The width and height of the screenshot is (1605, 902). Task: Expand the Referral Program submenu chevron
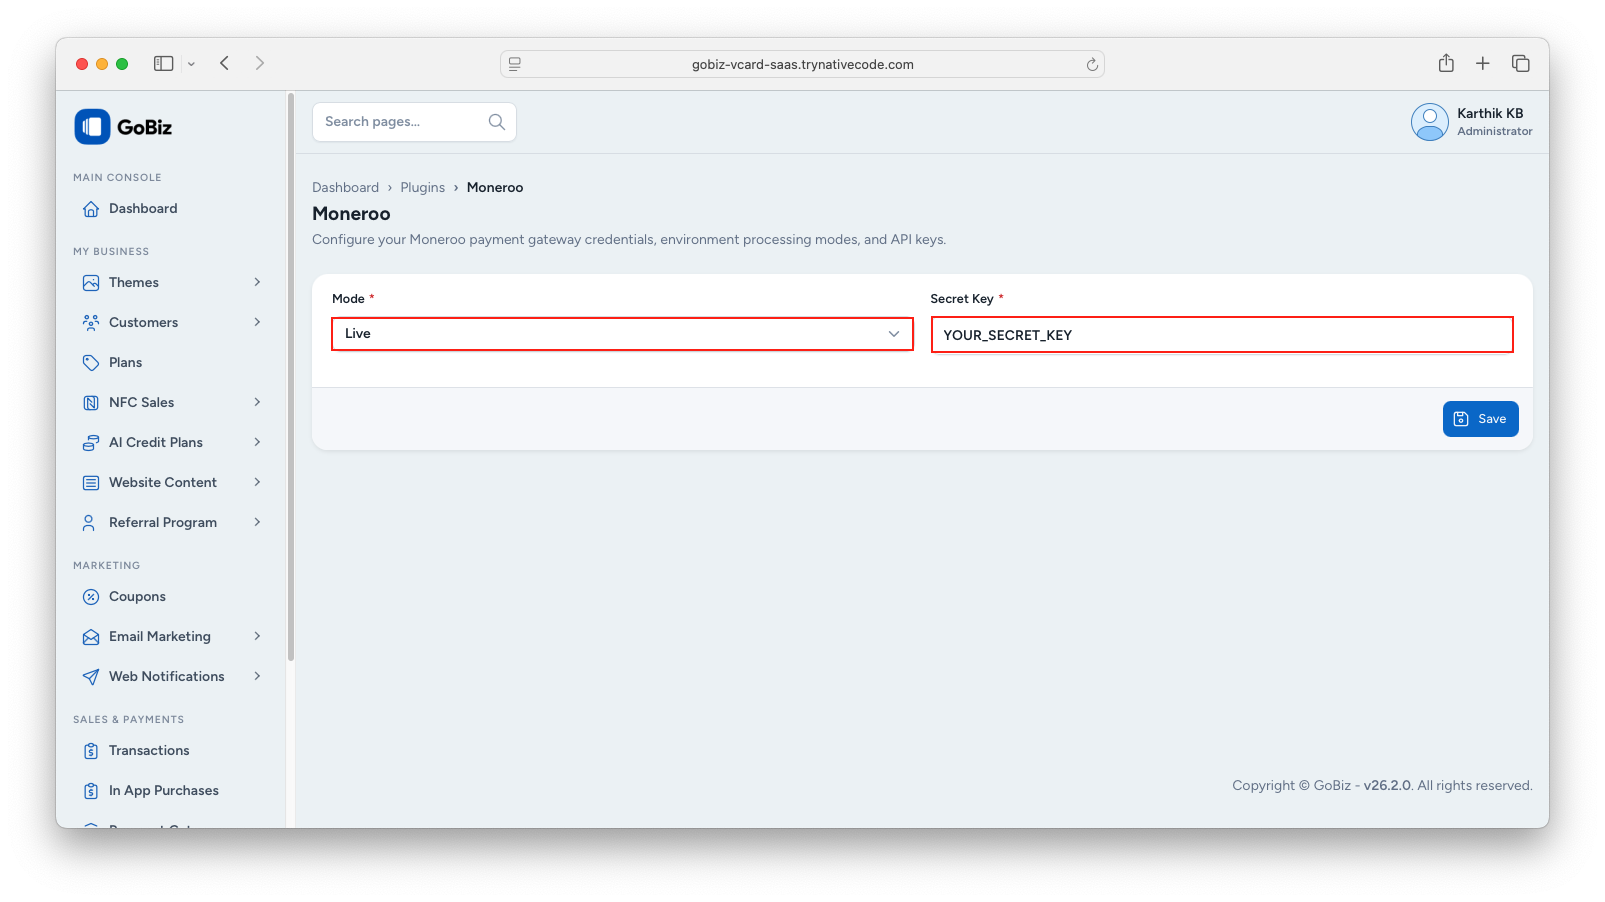257,522
